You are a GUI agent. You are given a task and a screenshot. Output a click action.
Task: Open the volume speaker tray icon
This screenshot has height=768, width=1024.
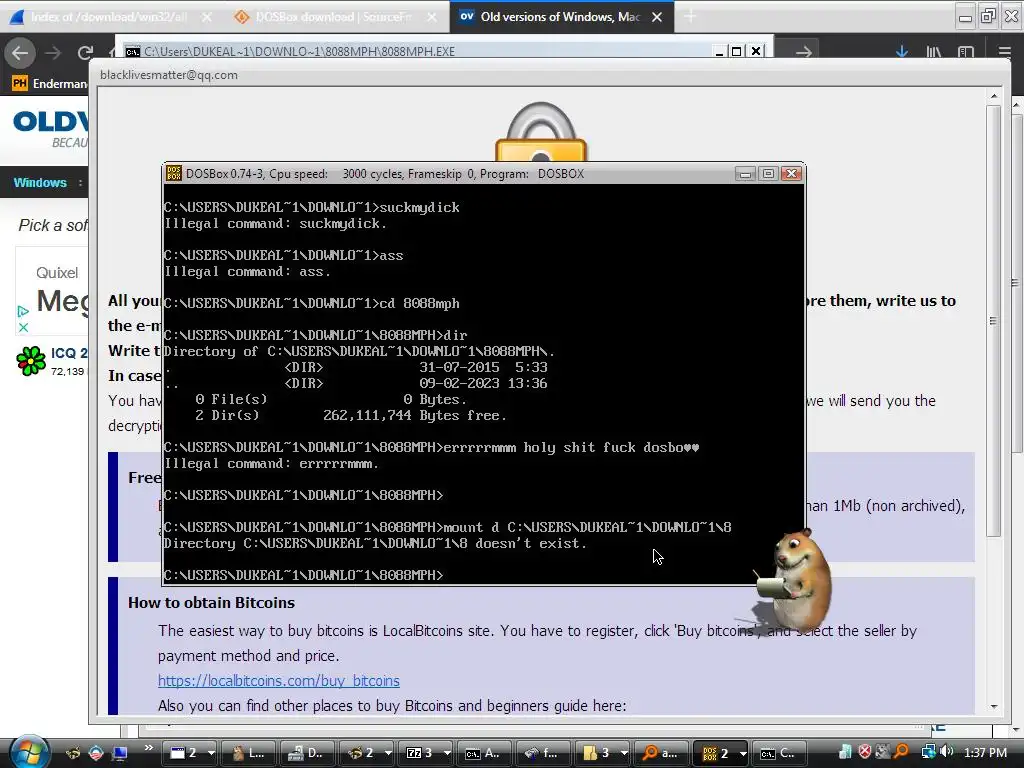pyautogui.click(x=947, y=752)
